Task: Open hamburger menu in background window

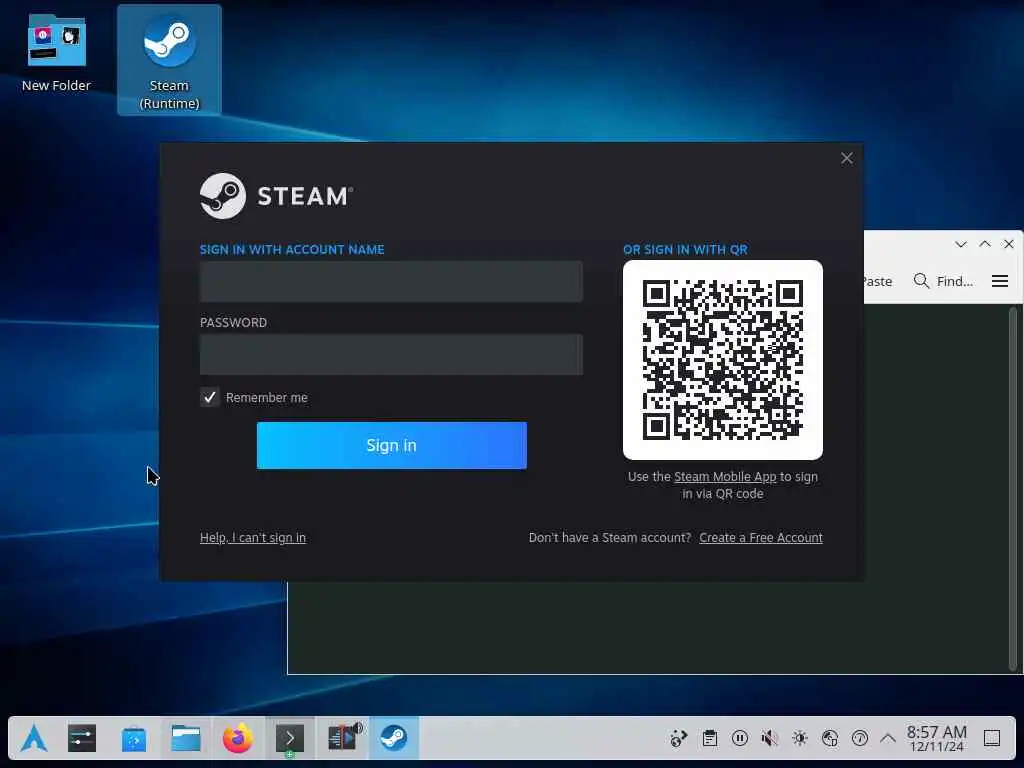Action: tap(1000, 281)
